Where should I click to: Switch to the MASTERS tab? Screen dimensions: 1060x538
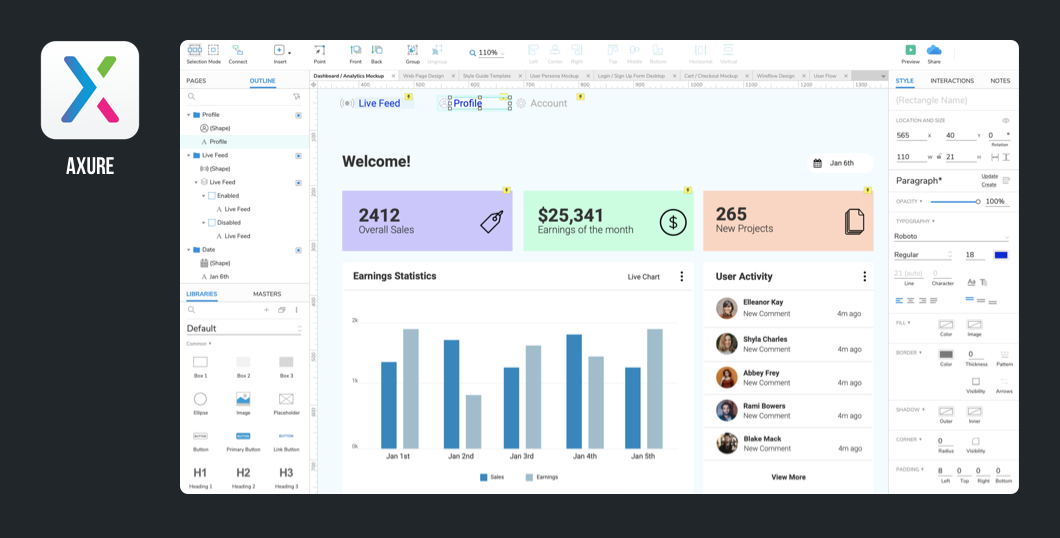pyautogui.click(x=267, y=294)
